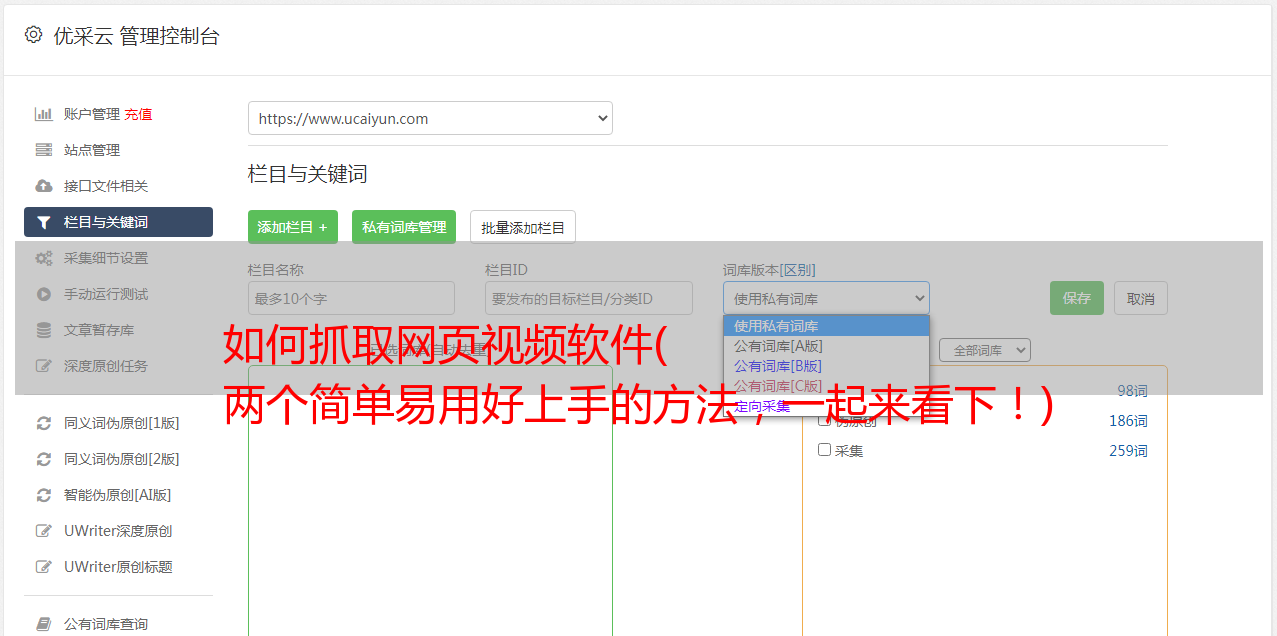The image size is (1277, 636).
Task: Click the funnel icon for 栏目与关键词
Action: click(x=44, y=222)
